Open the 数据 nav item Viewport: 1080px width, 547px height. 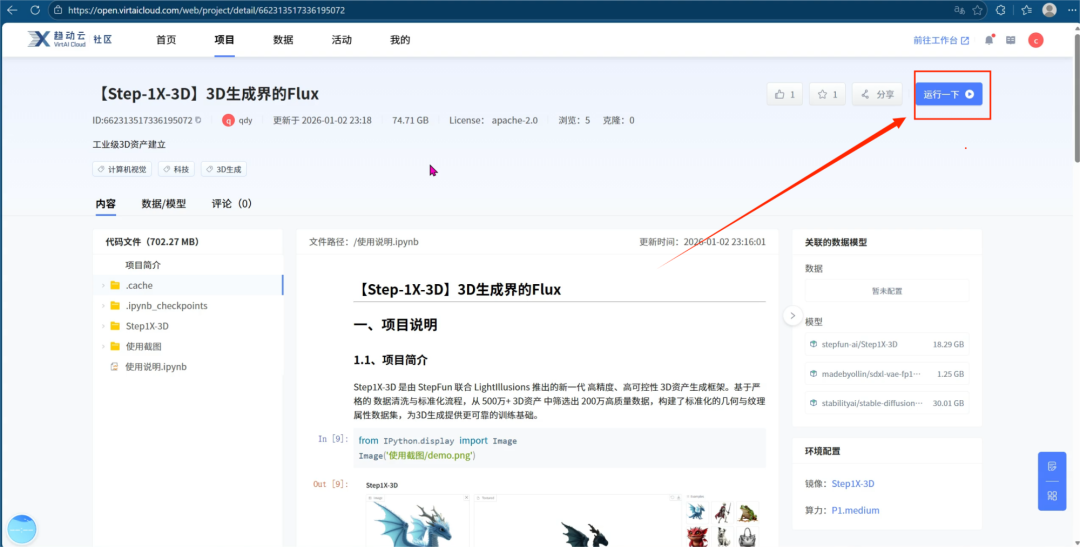283,40
